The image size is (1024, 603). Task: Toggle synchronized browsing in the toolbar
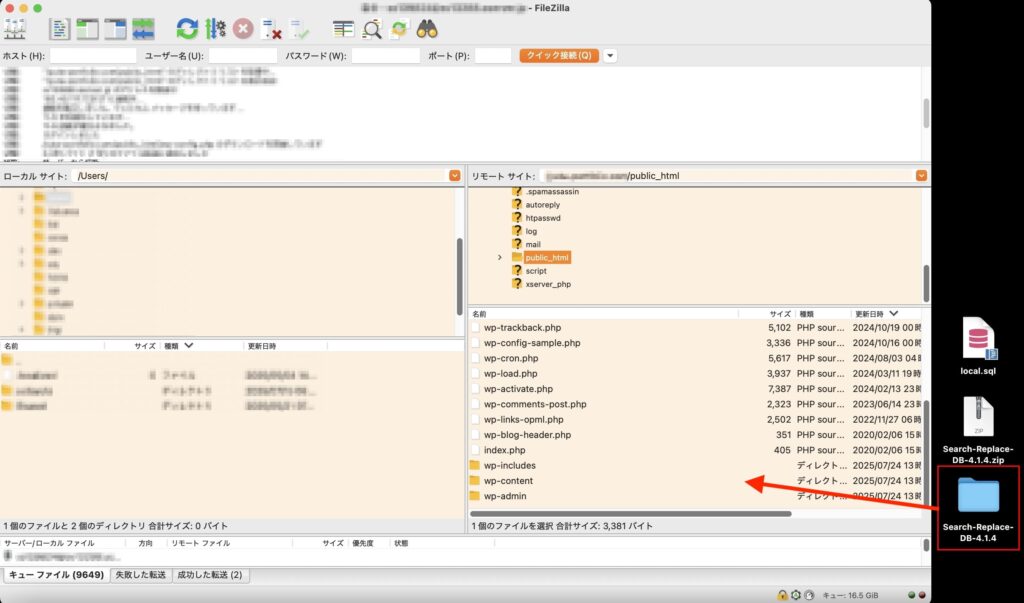pyautogui.click(x=399, y=29)
